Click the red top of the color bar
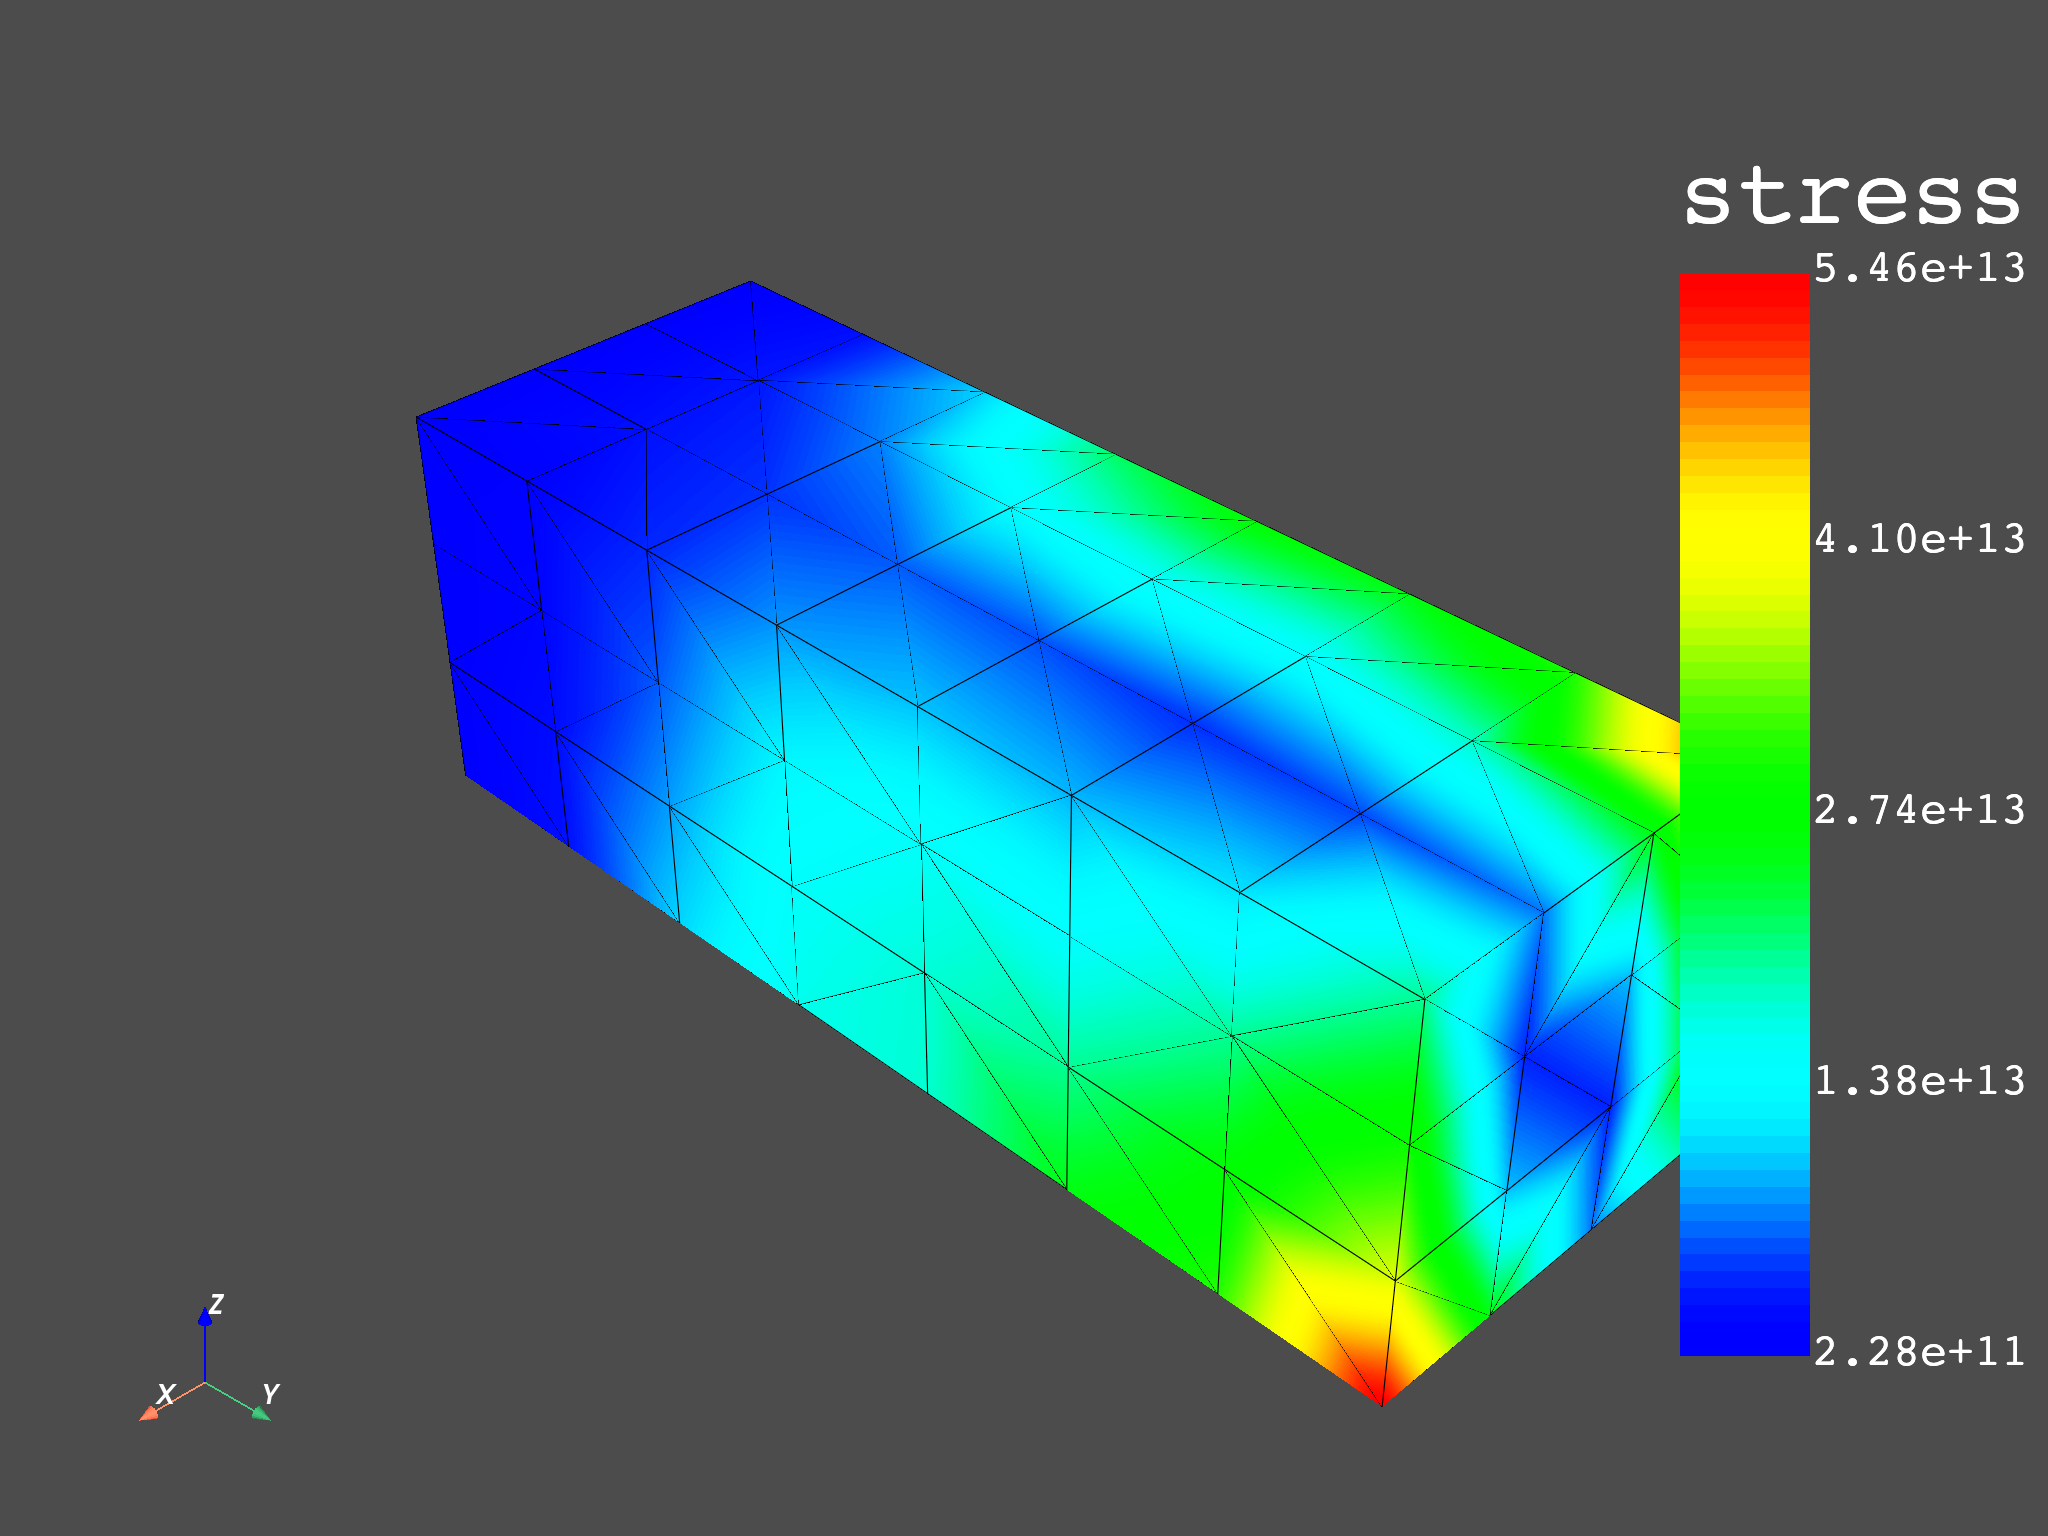The width and height of the screenshot is (2048, 1536). [x=1744, y=290]
